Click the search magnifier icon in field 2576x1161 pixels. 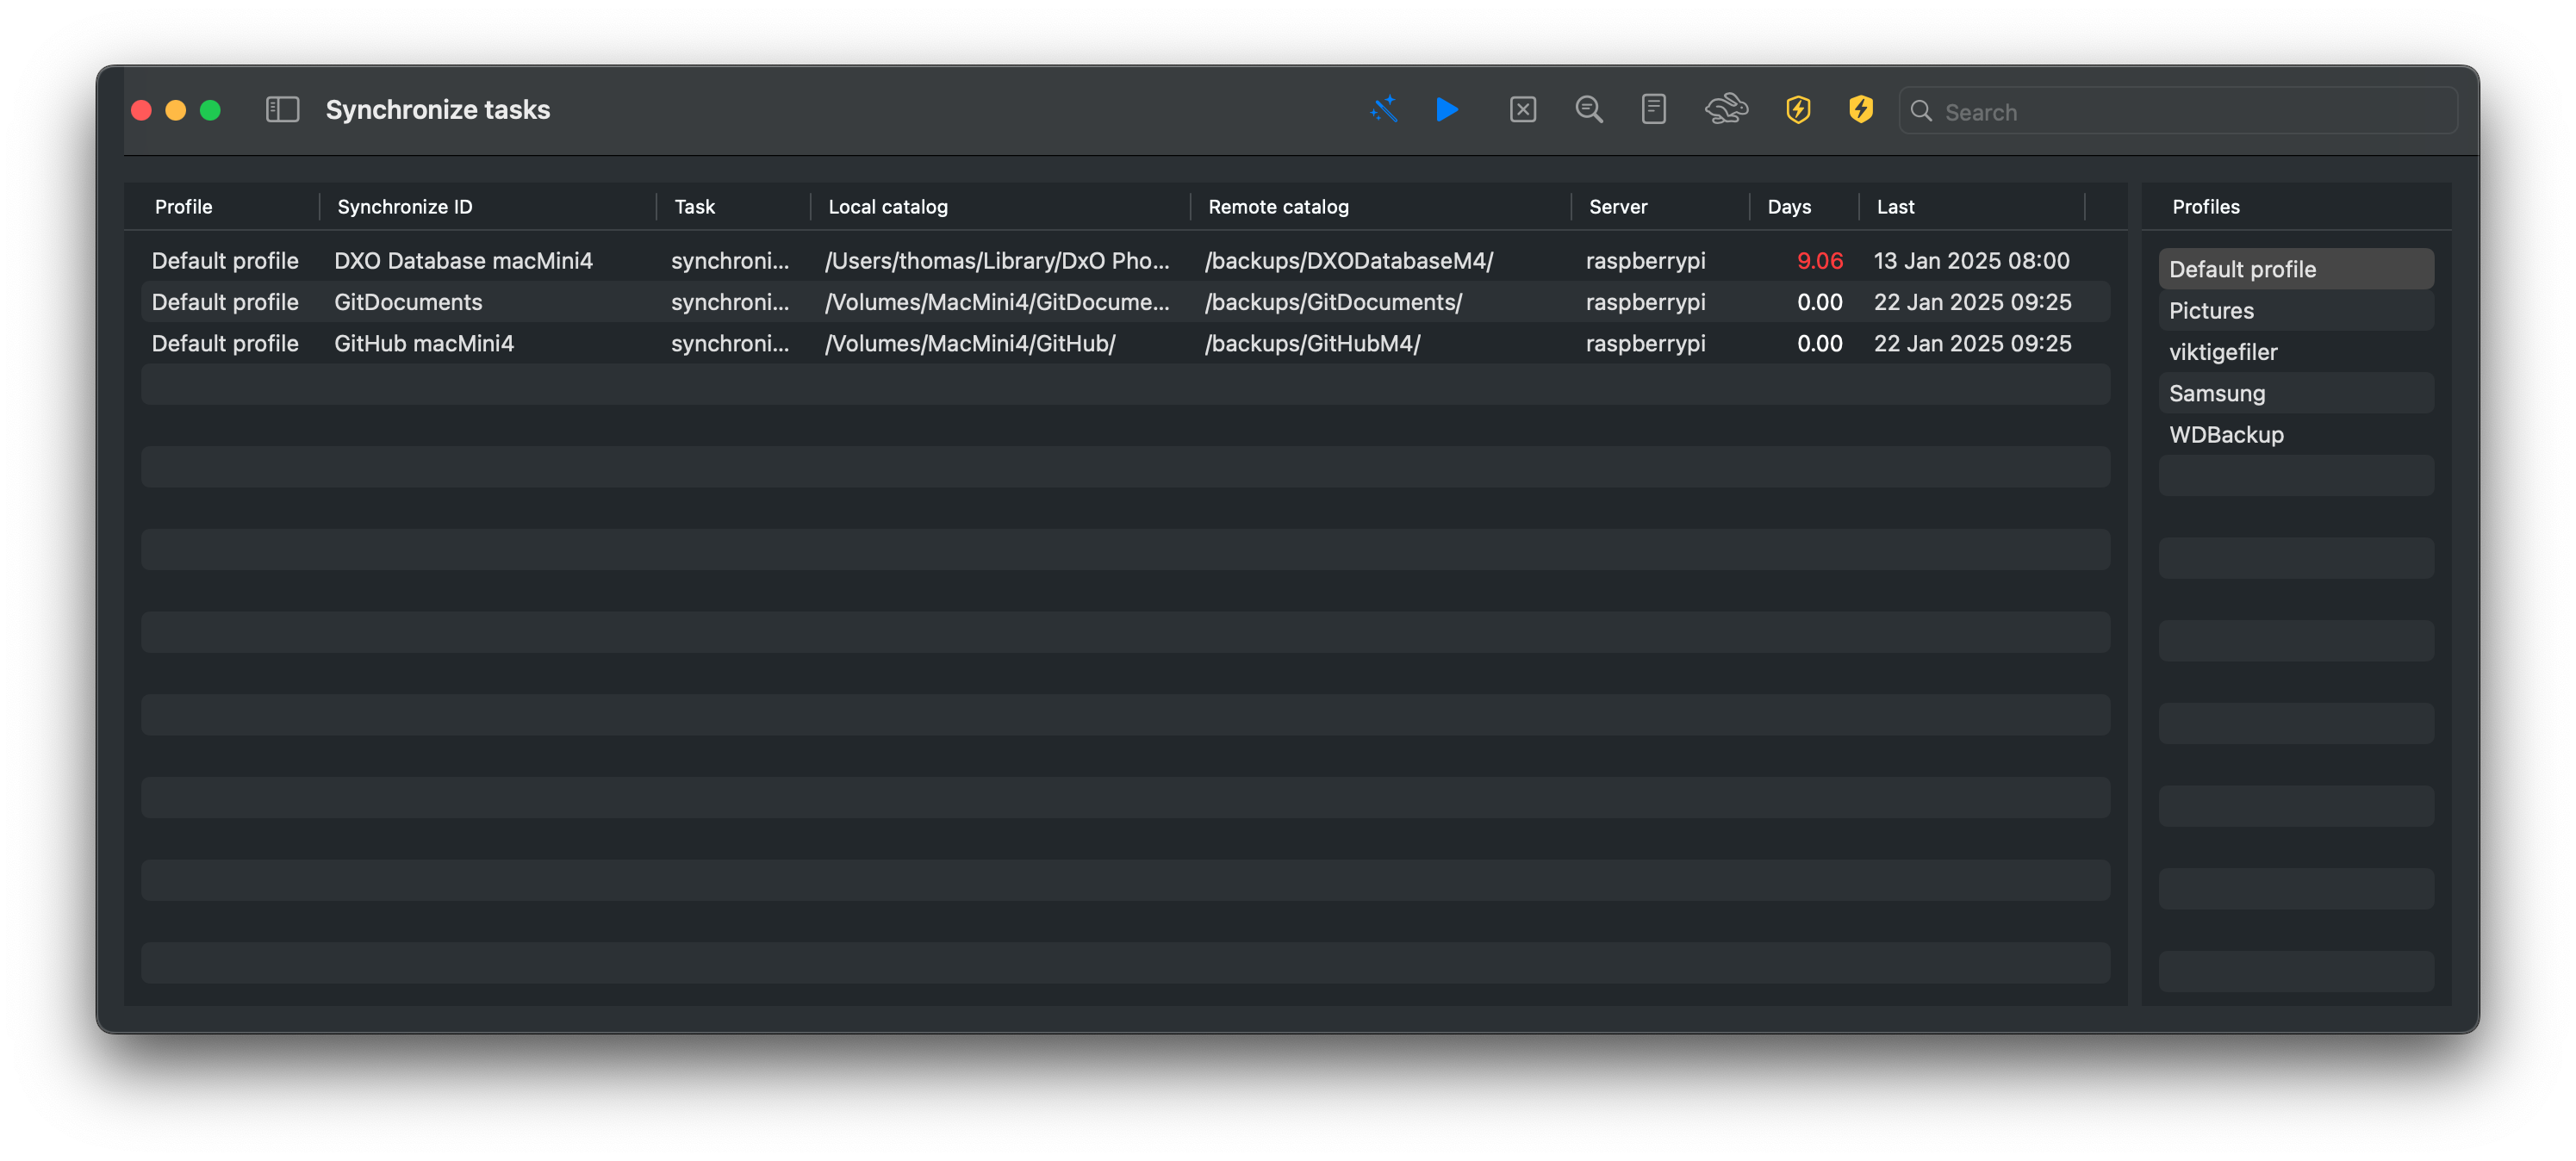[x=1921, y=111]
